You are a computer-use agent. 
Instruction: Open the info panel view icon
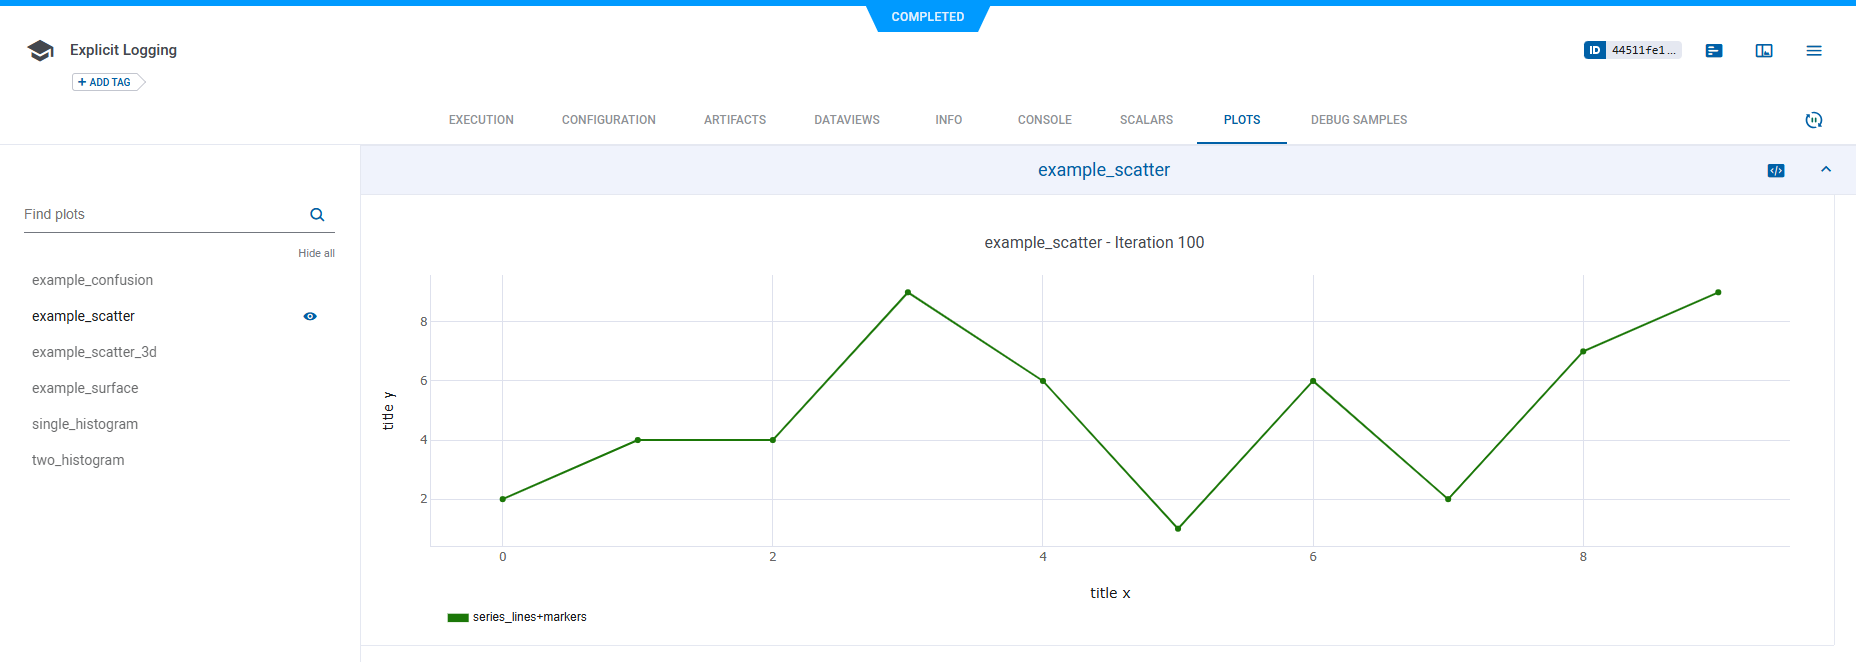1764,51
